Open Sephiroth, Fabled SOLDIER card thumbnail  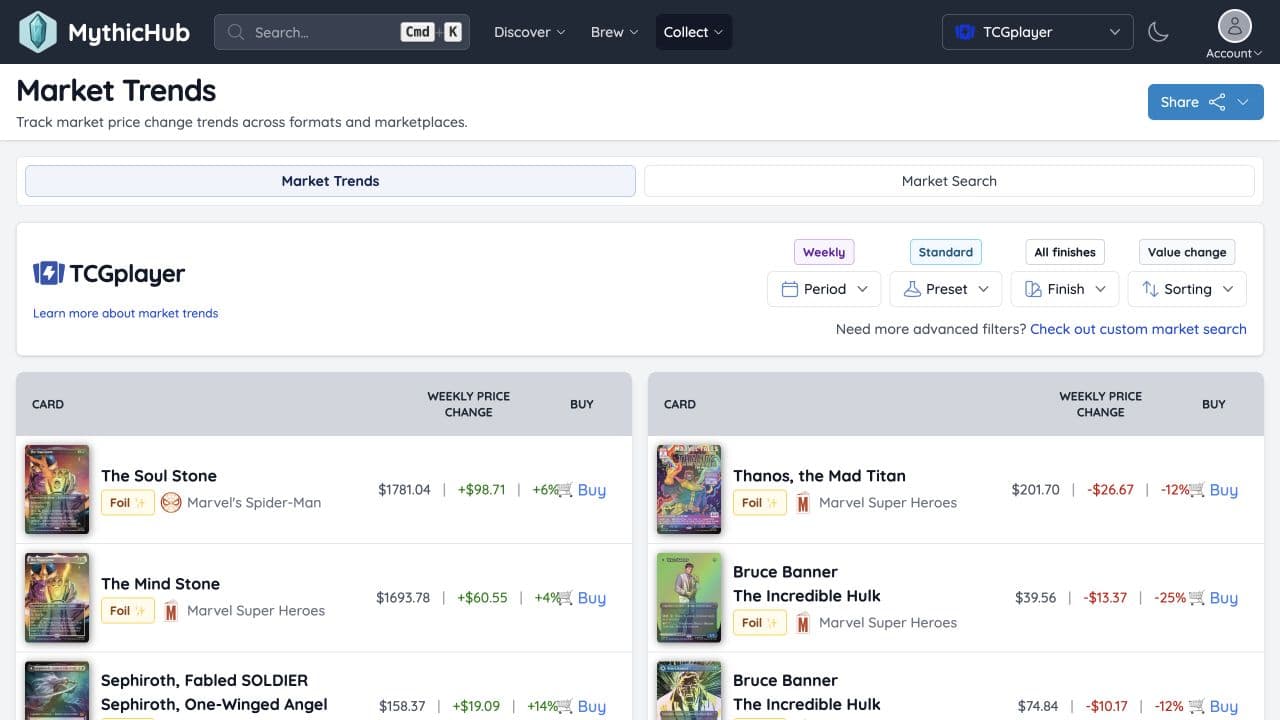pyautogui.click(x=57, y=691)
